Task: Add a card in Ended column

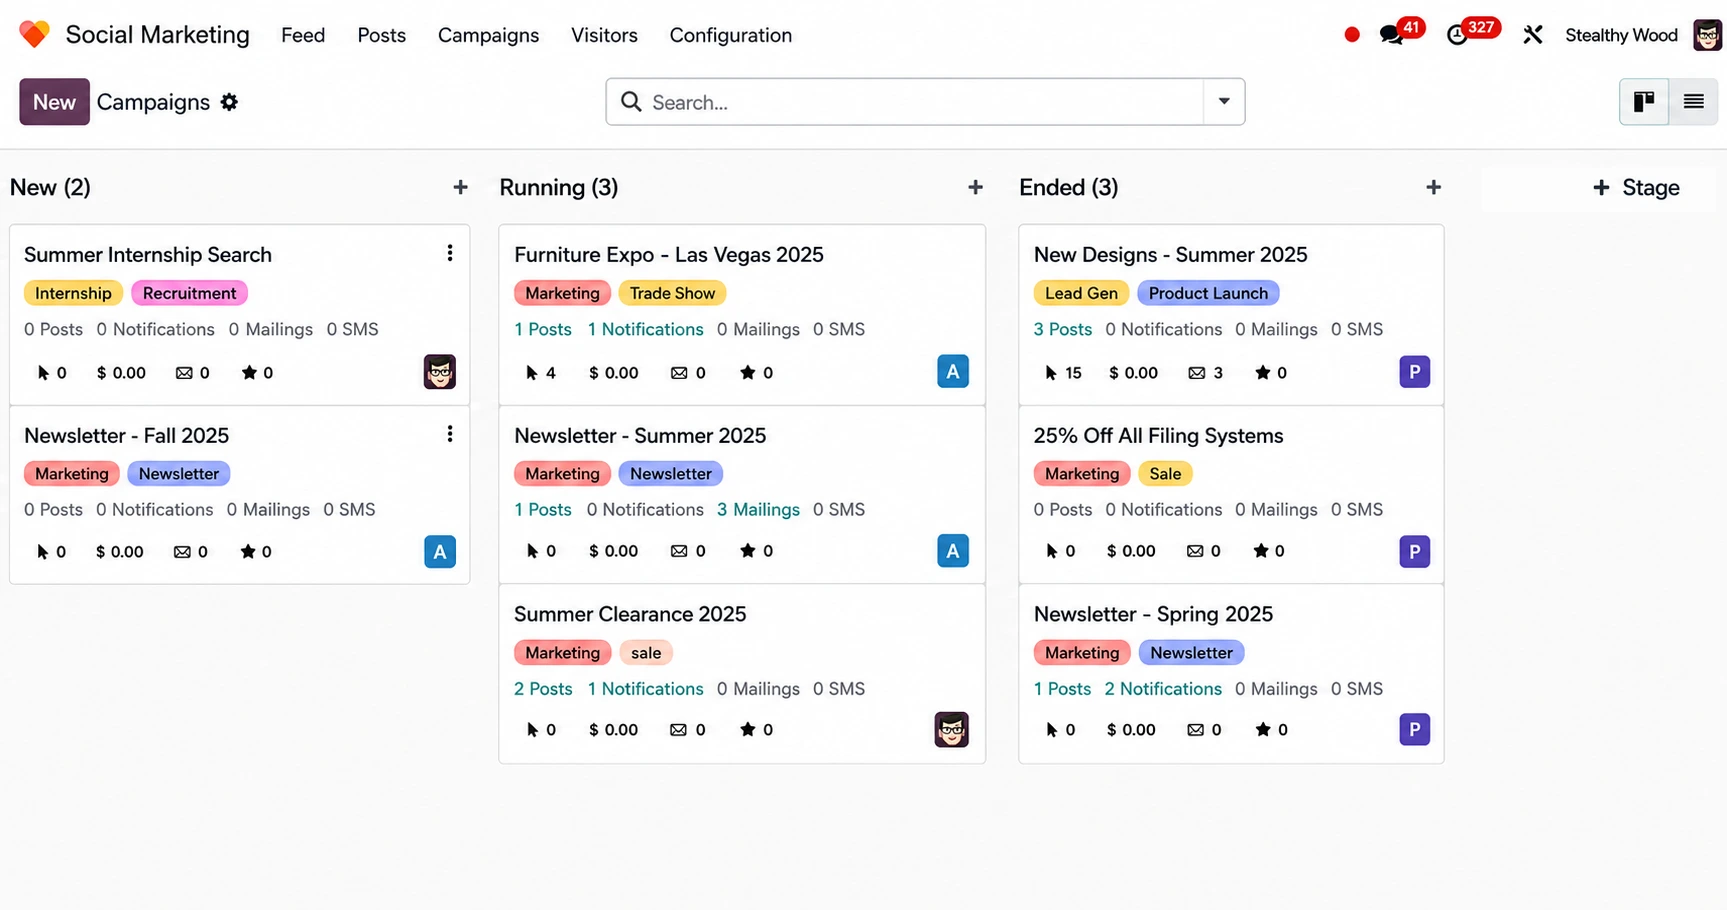Action: [x=1433, y=187]
